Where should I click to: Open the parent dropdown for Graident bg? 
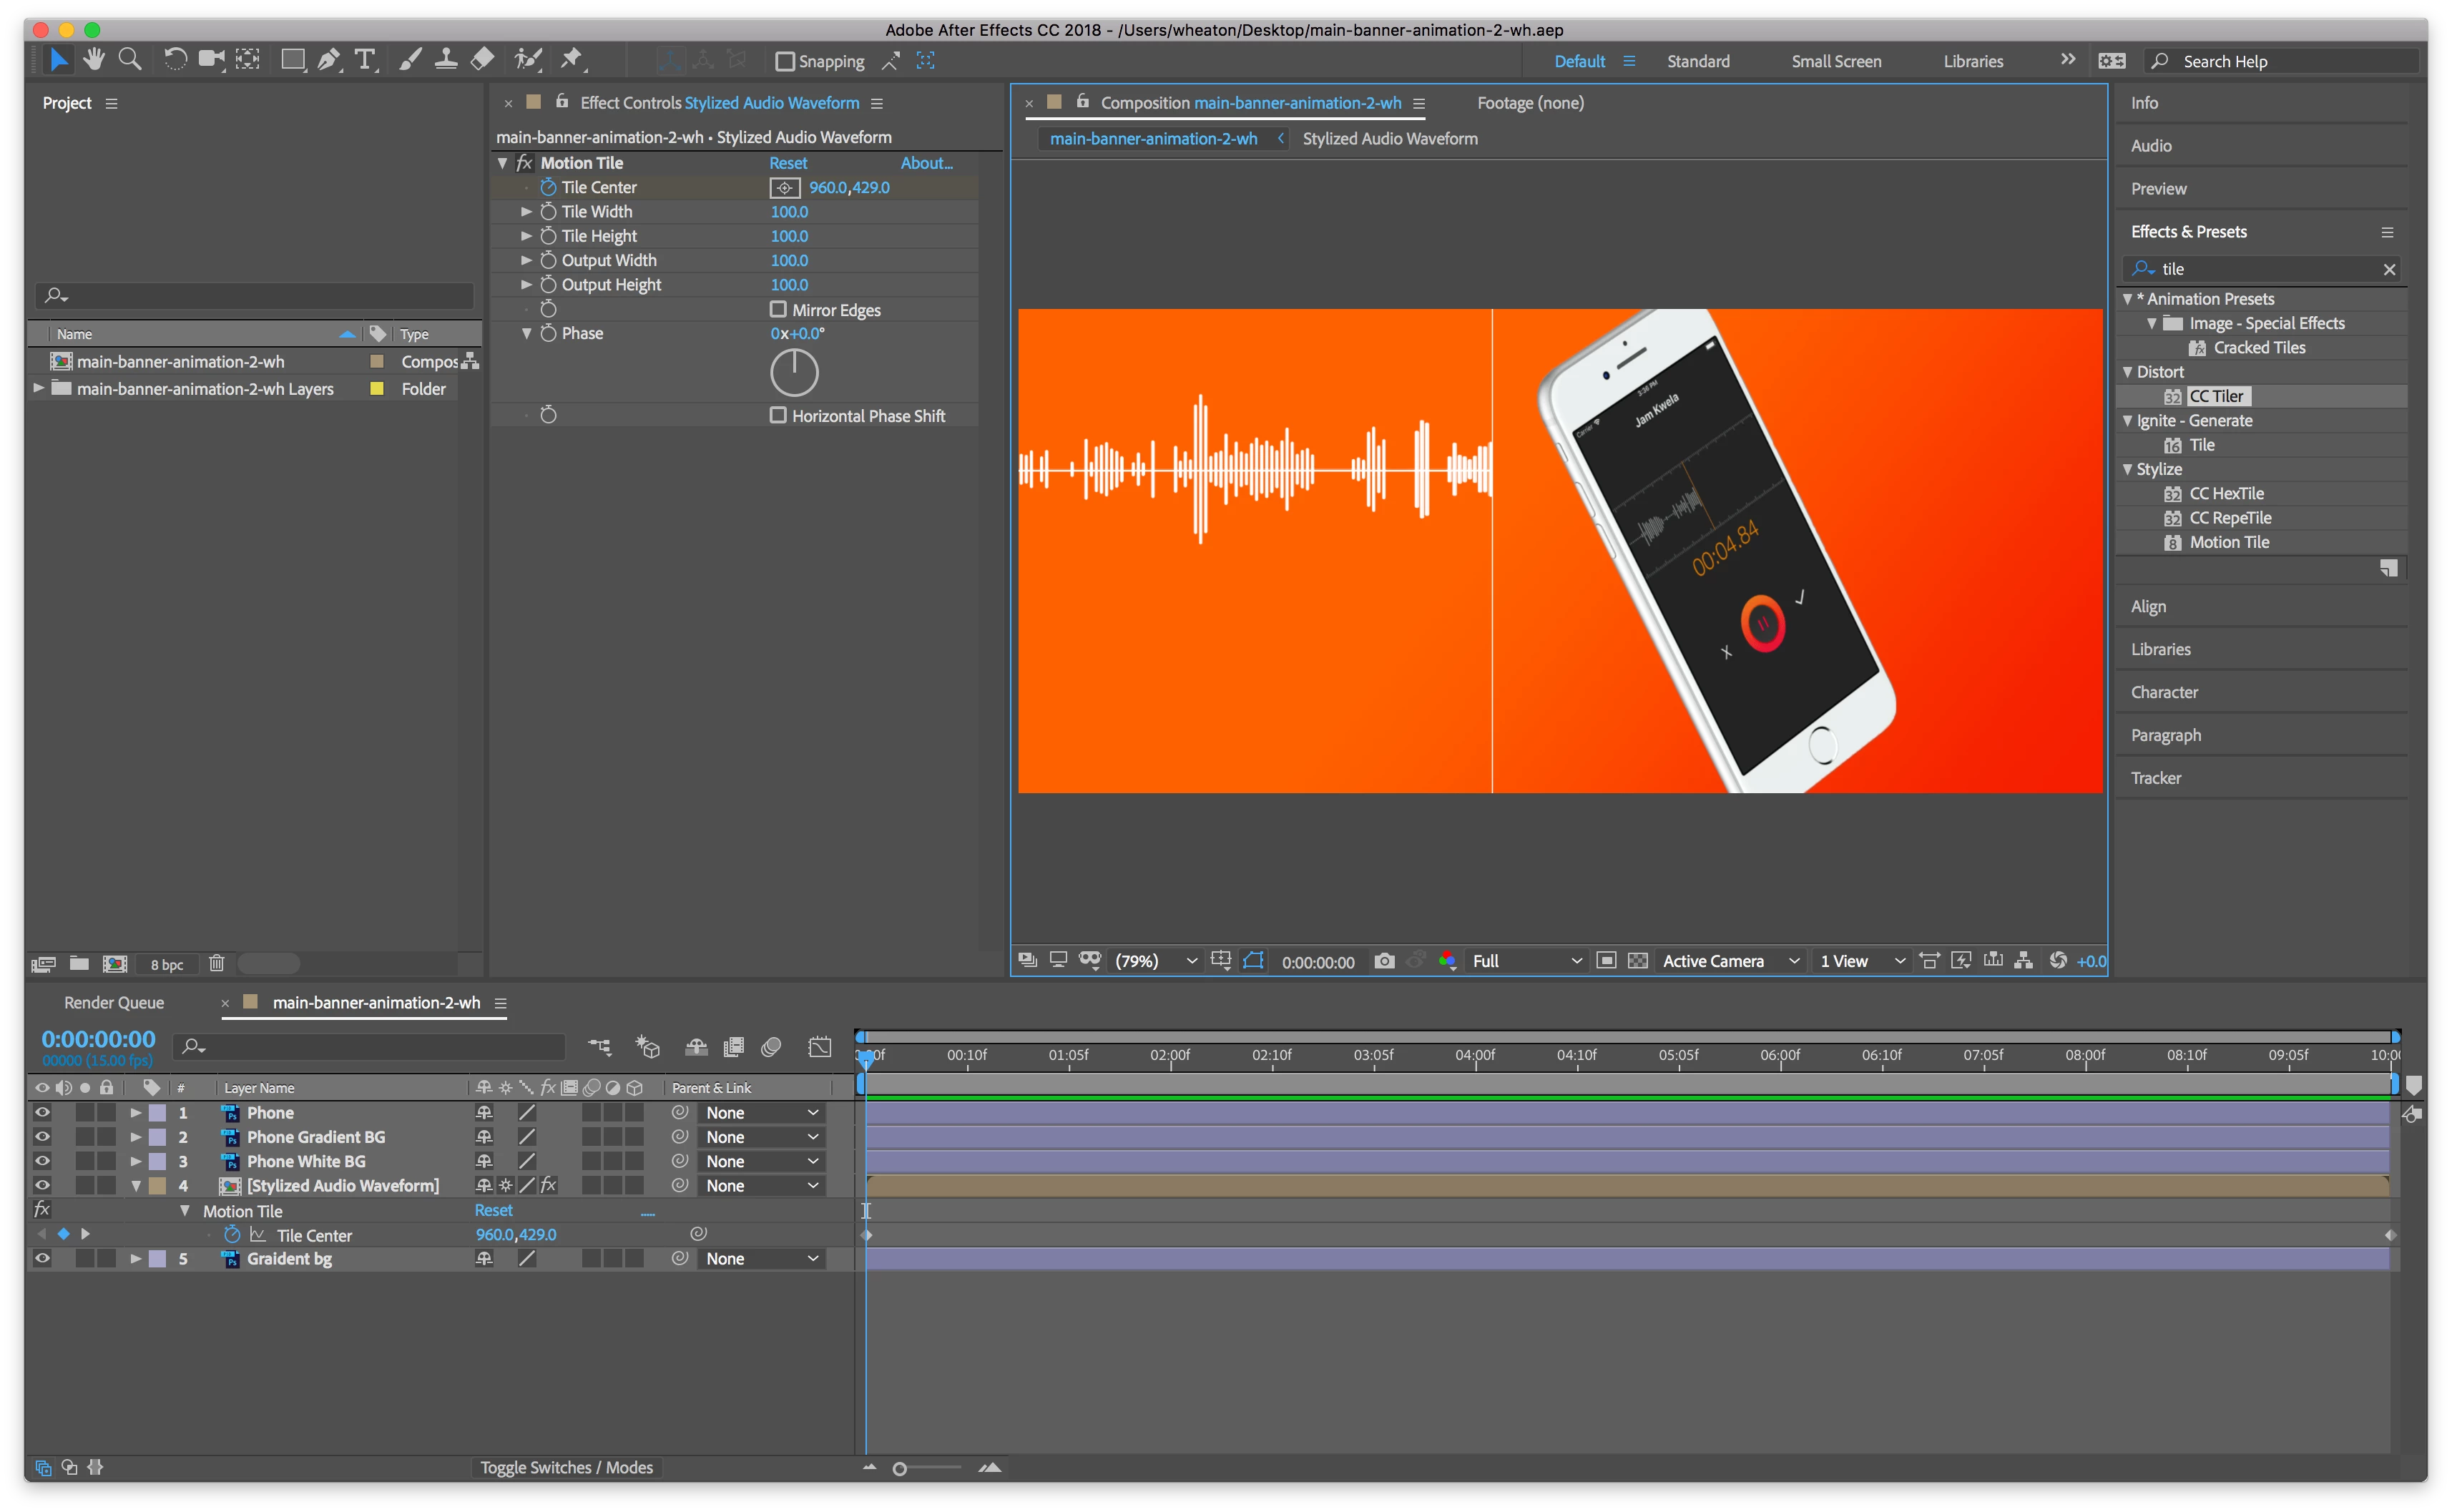click(762, 1259)
